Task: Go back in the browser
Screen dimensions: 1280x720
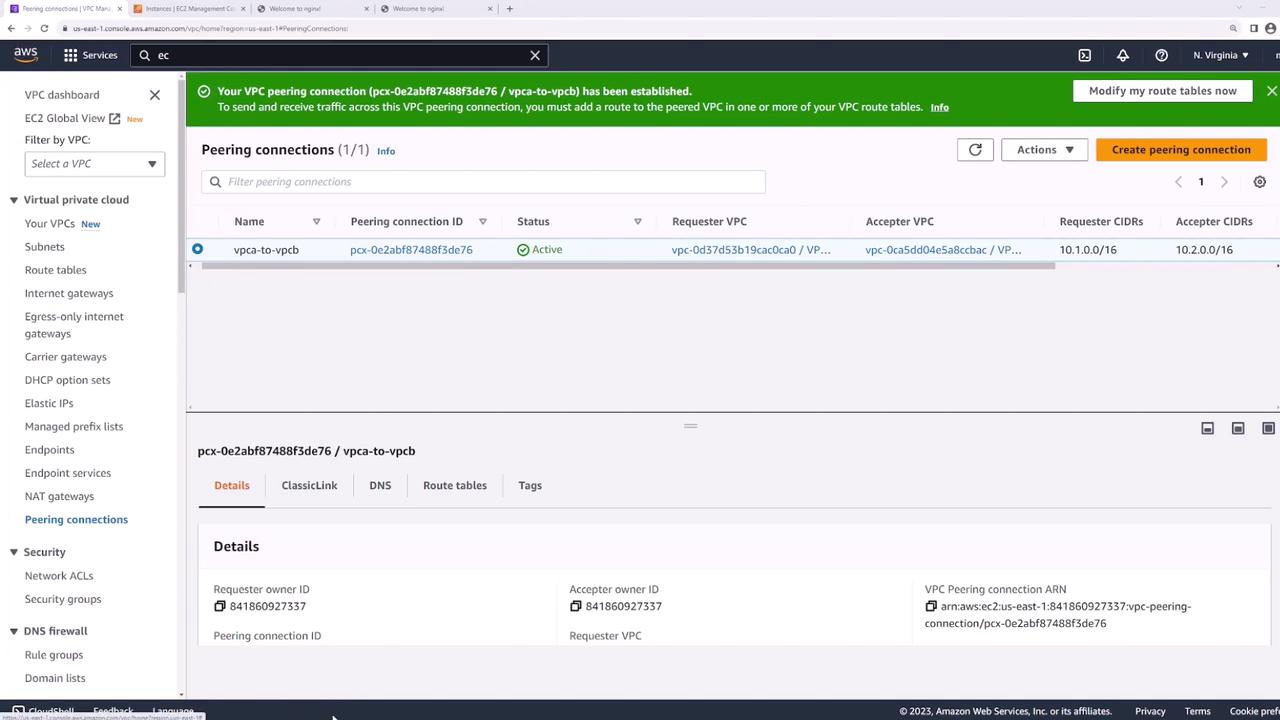Action: tap(11, 28)
